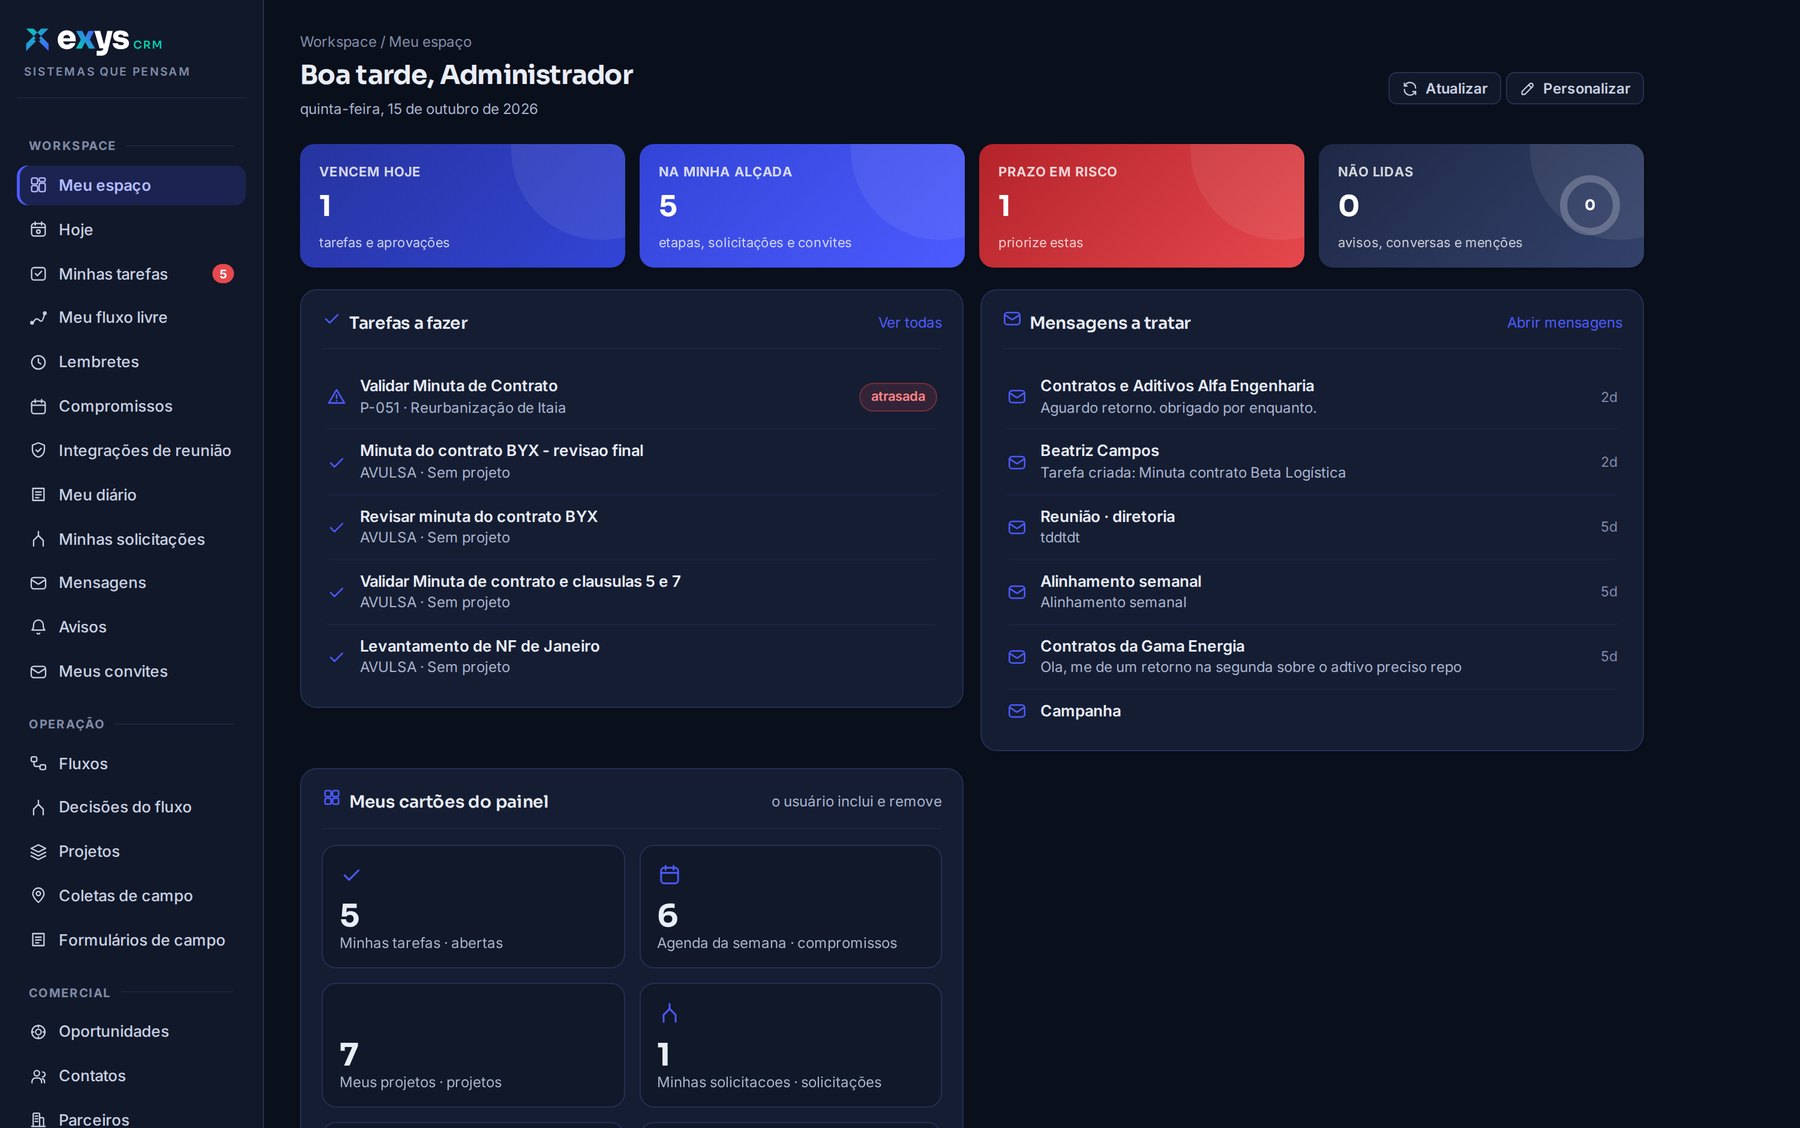Open Mensagens in the sidebar
1800x1128 pixels.
131,583
